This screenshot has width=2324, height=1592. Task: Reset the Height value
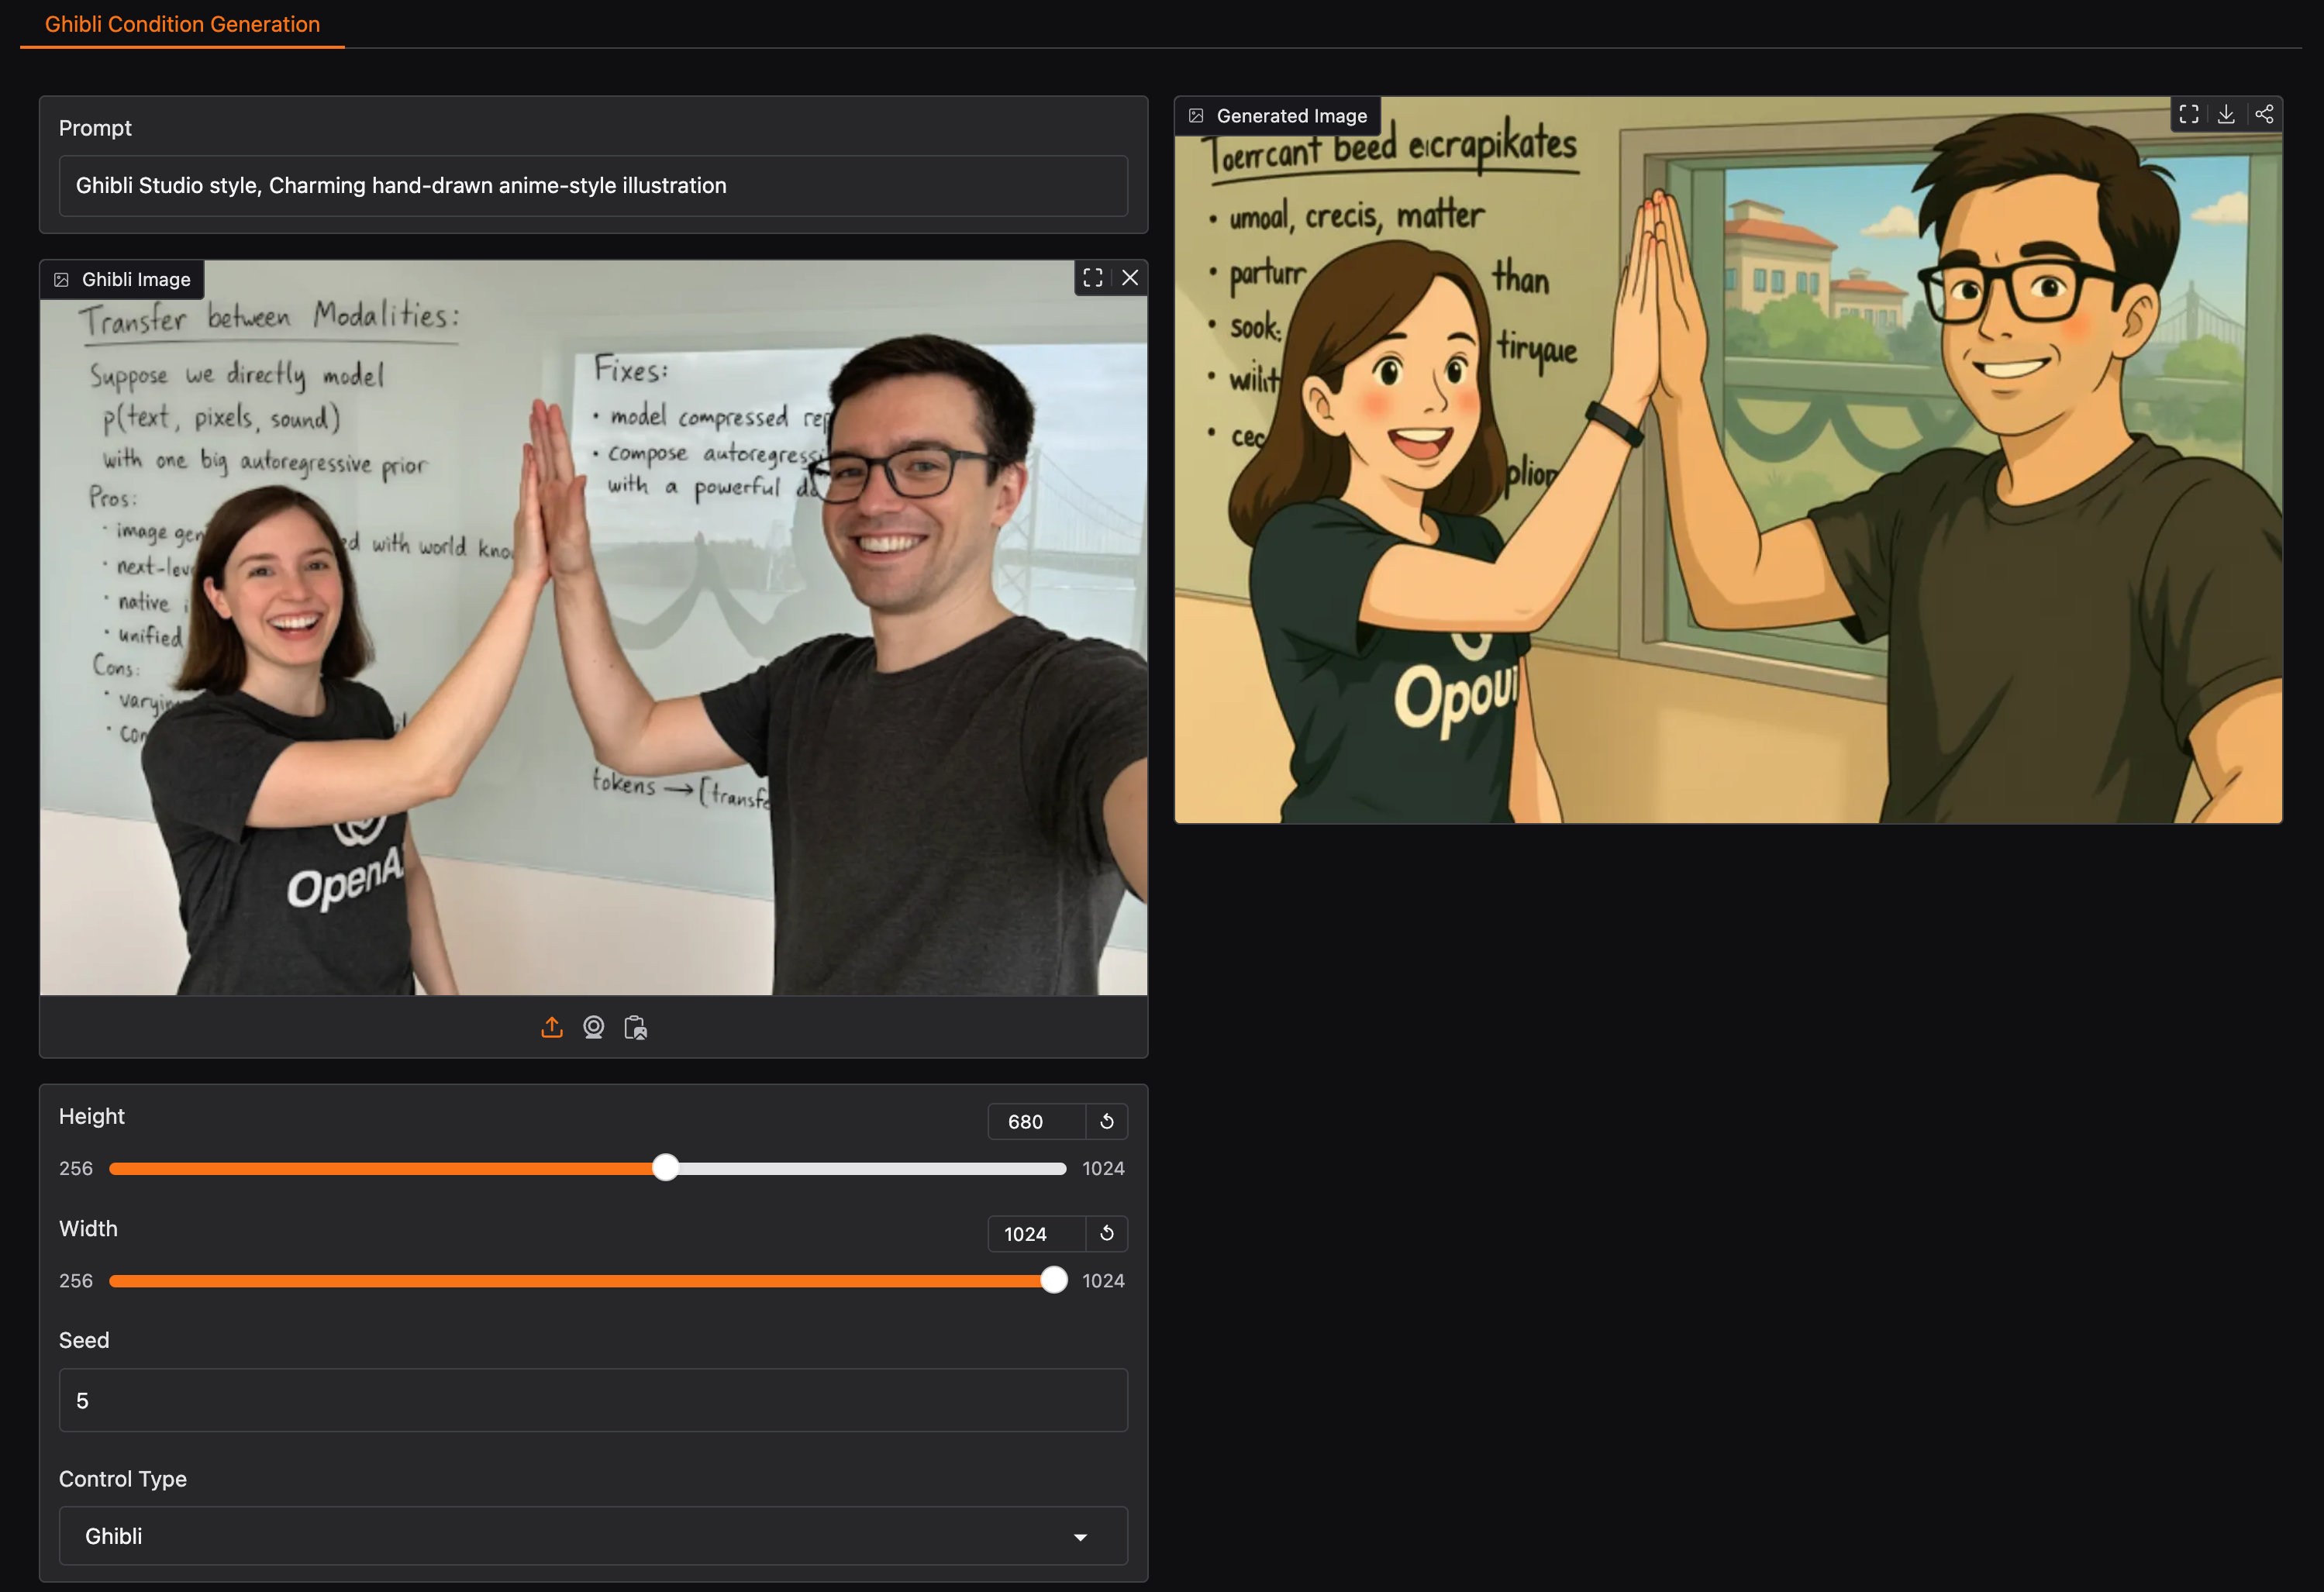tap(1106, 1121)
